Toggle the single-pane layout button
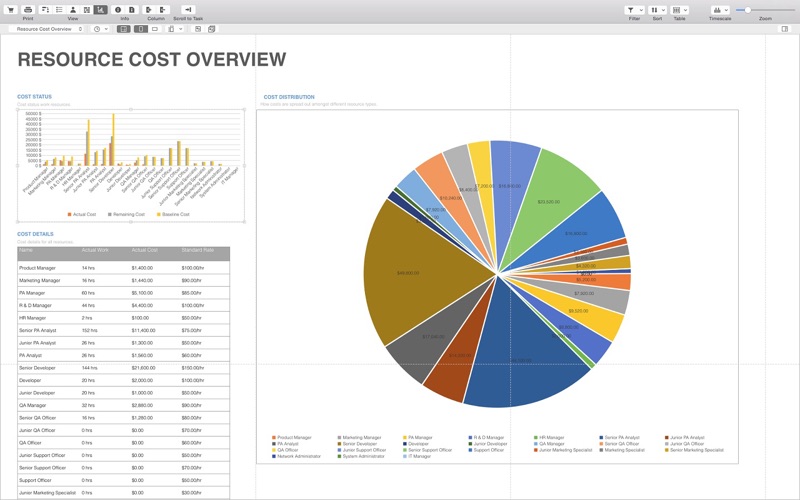 141,29
